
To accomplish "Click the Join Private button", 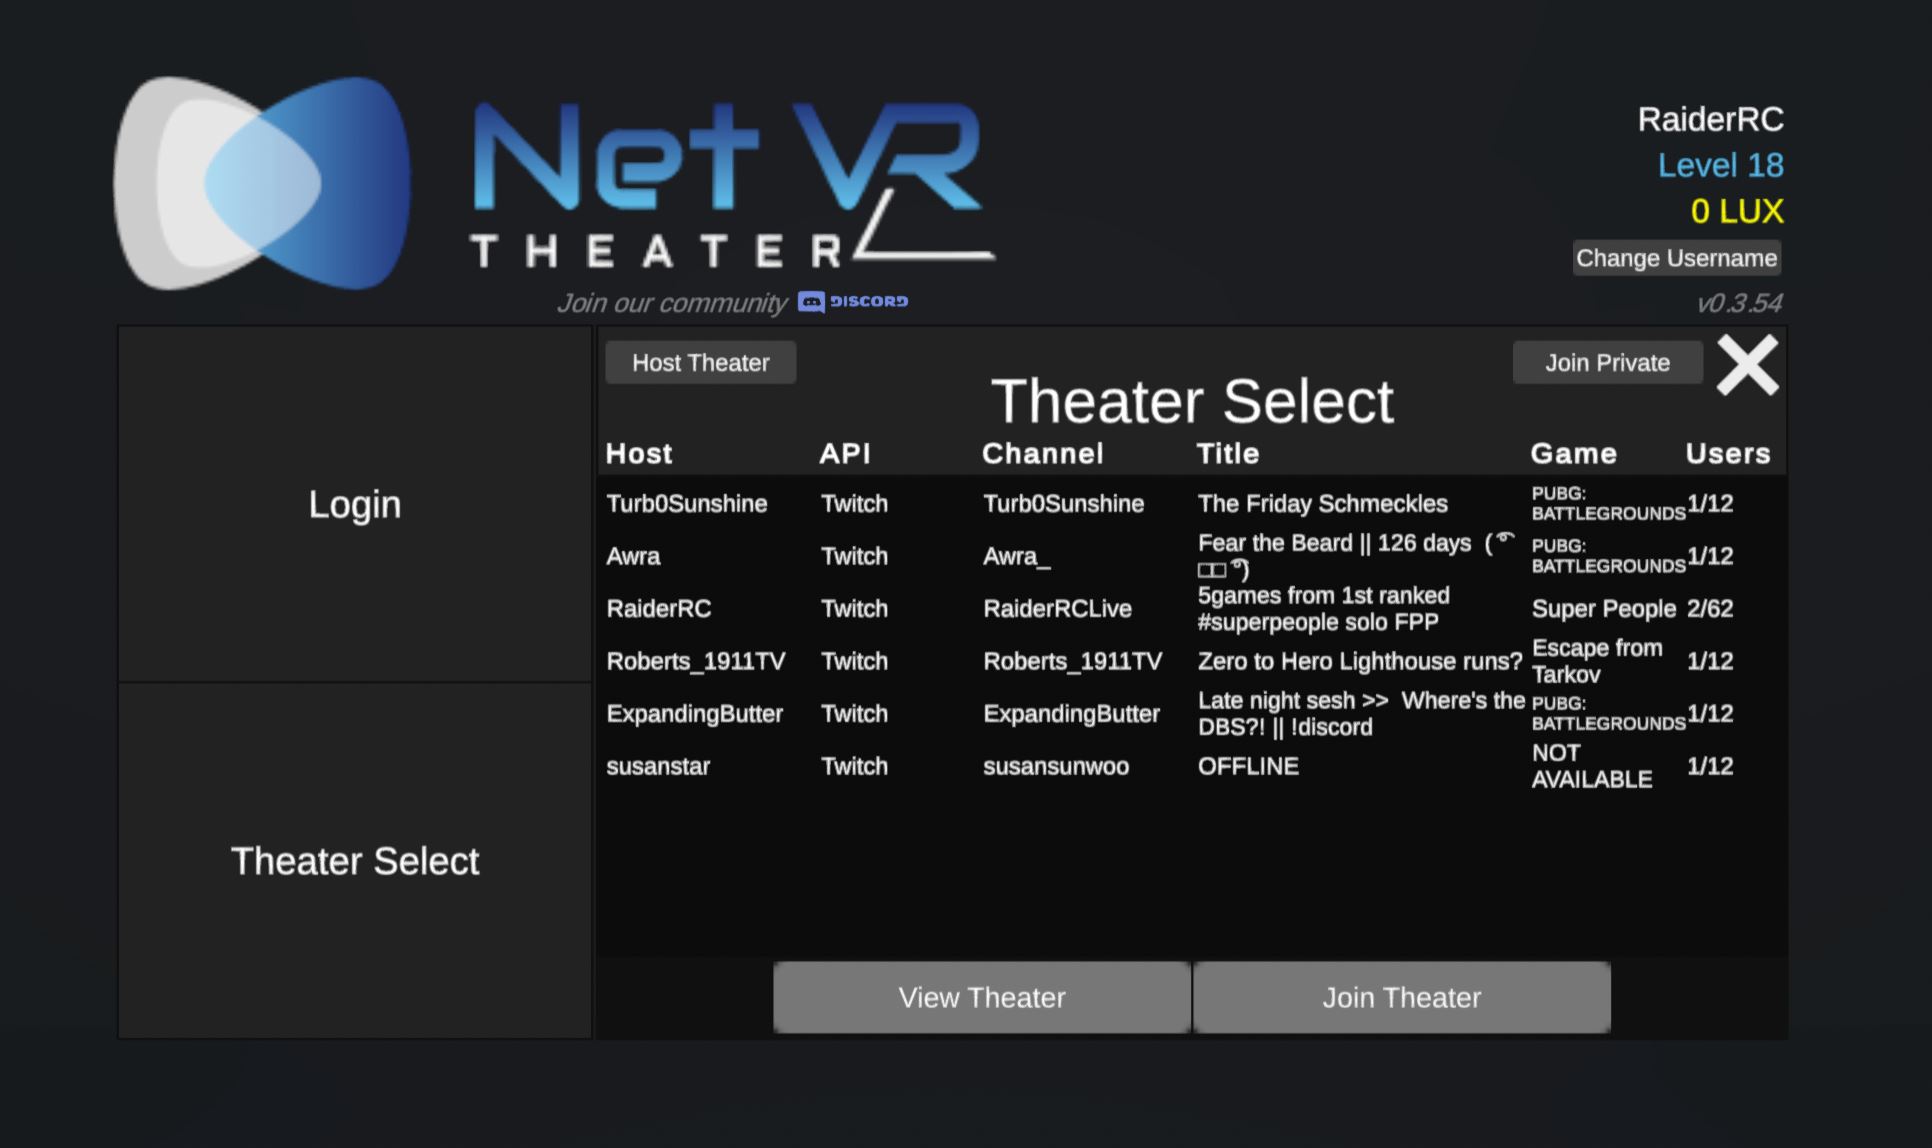I will coord(1607,362).
